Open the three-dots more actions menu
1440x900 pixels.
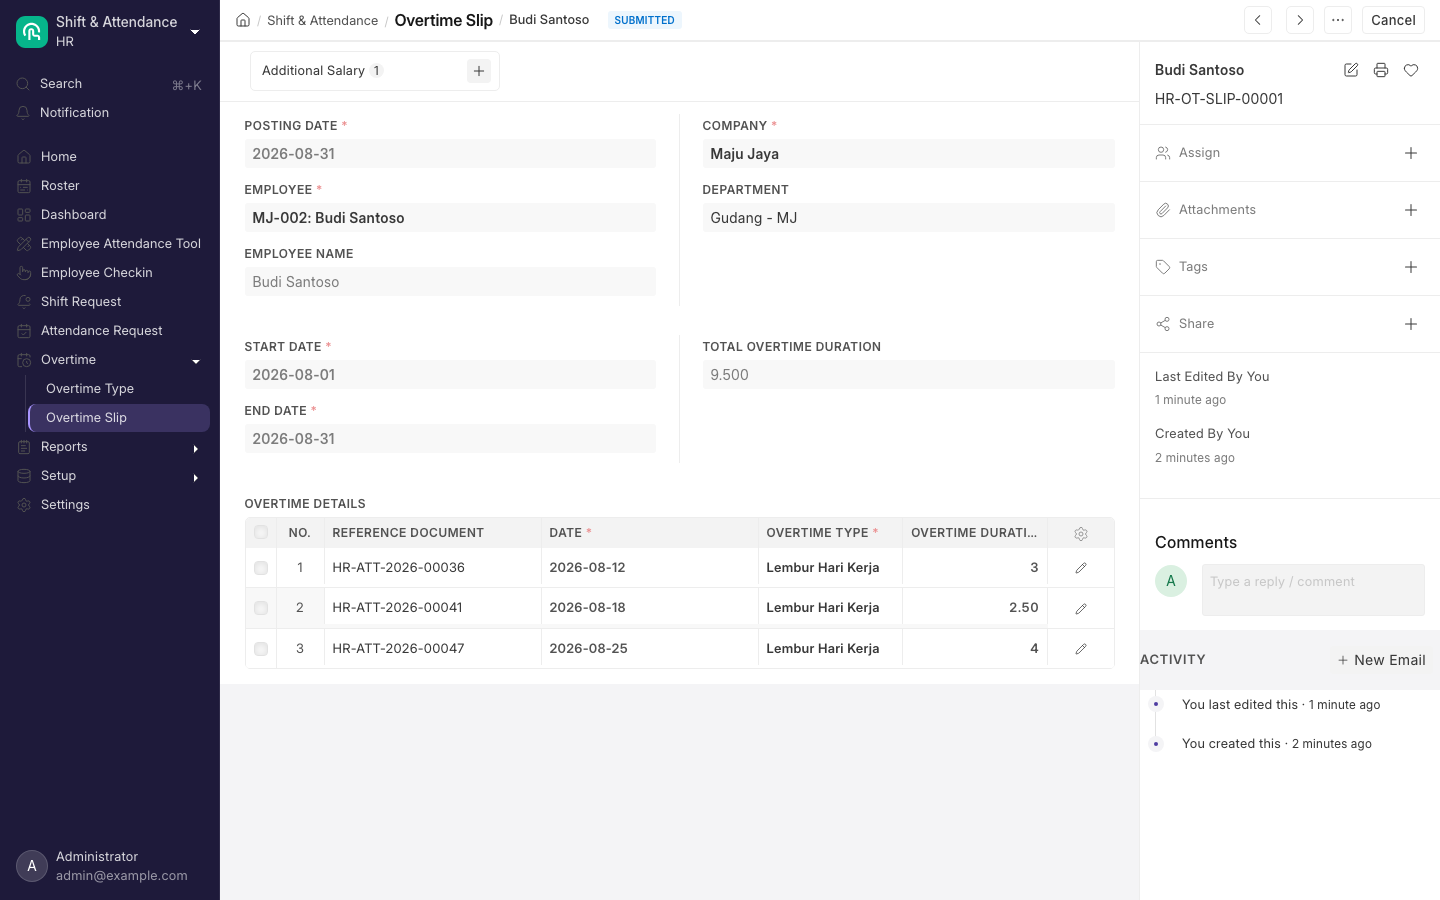[x=1338, y=20]
